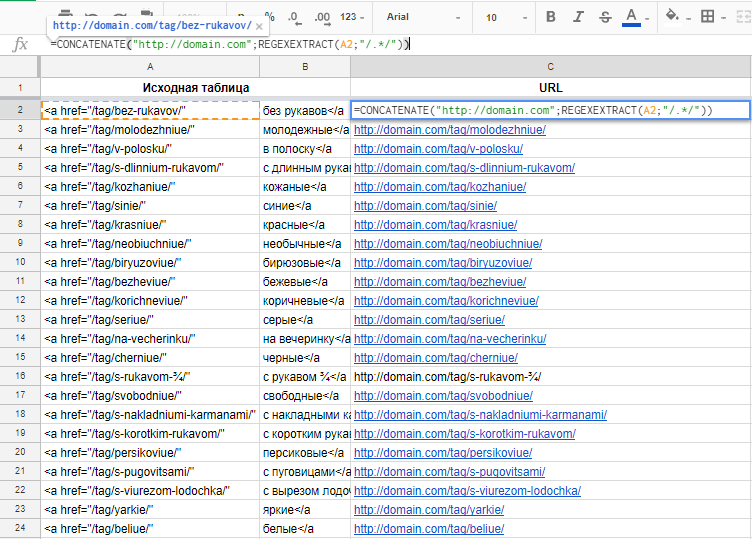This screenshot has width=752, height=539.
Task: Close the formula preview tooltip
Action: tap(259, 26)
